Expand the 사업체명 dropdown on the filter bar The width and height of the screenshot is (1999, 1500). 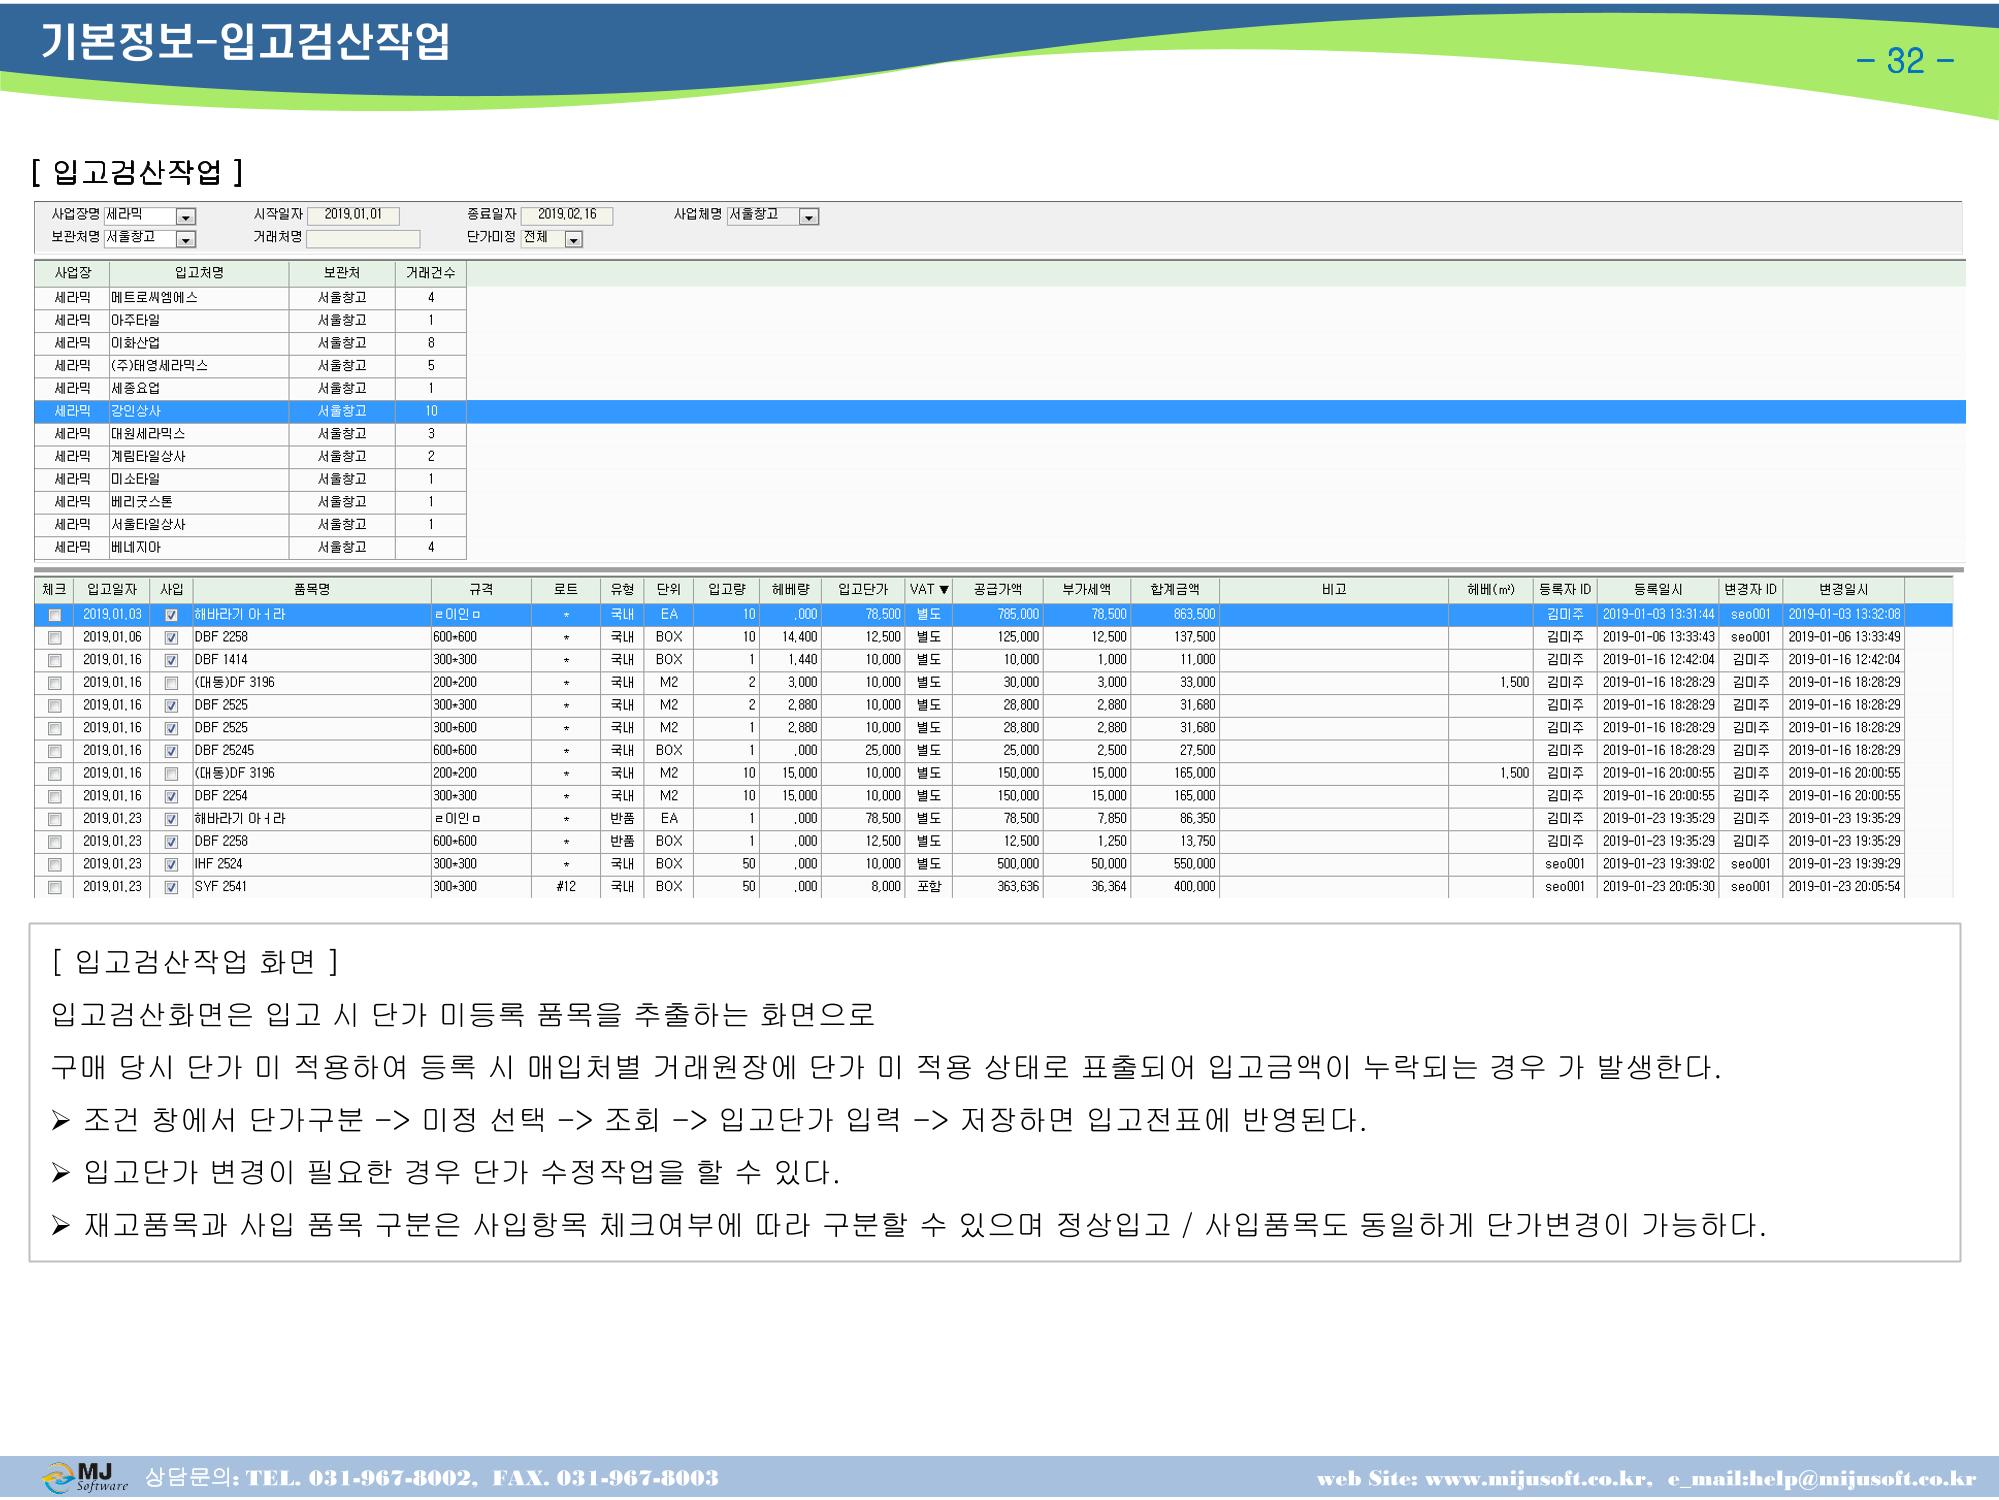[x=809, y=217]
